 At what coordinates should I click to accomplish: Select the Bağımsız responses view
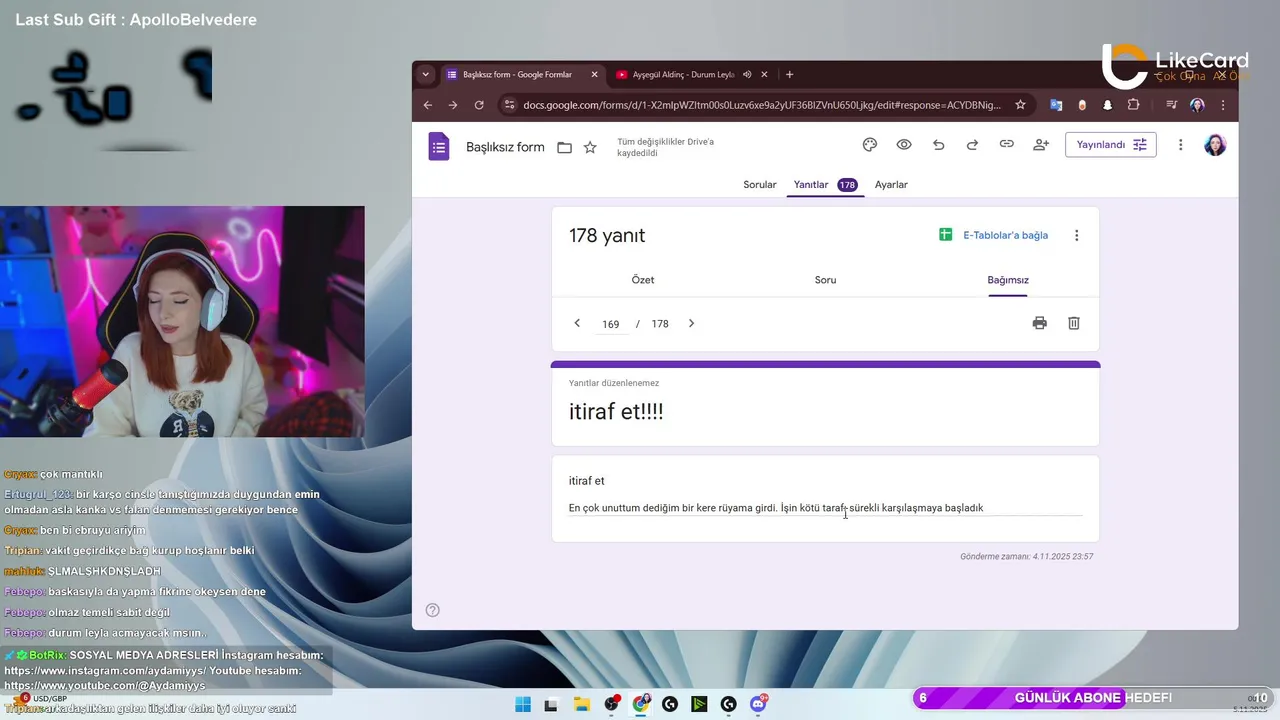(1008, 280)
